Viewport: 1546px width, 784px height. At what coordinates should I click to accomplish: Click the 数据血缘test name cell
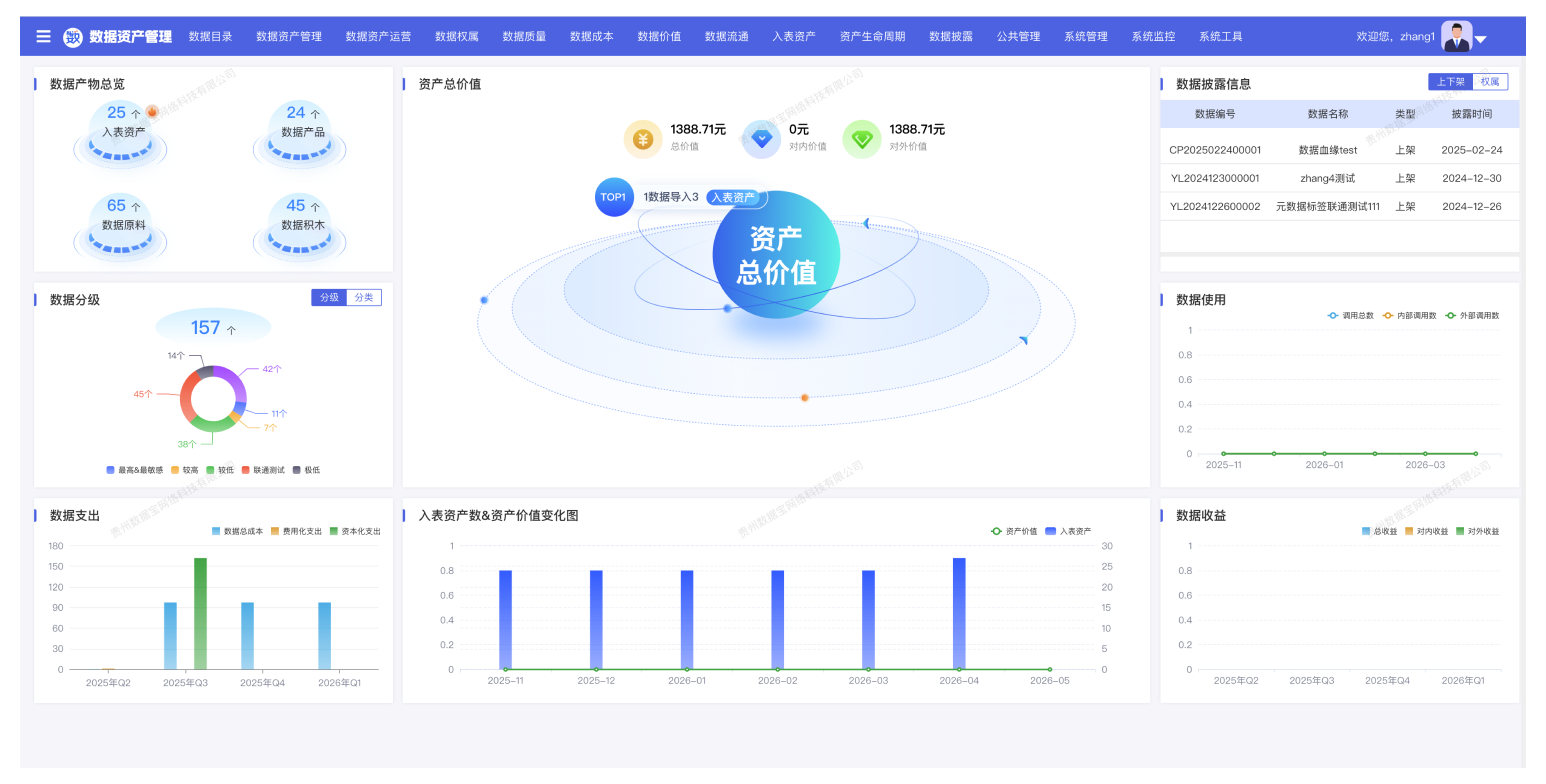(1328, 150)
